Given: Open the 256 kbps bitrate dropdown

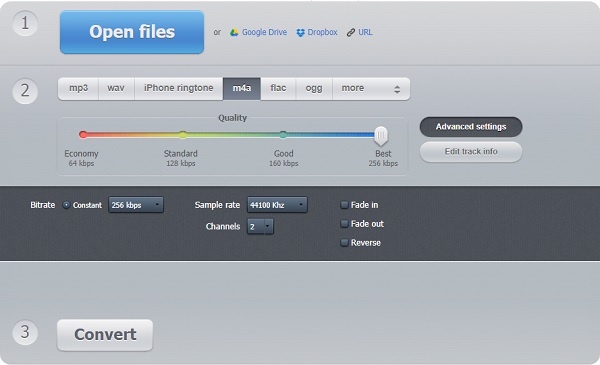Looking at the screenshot, I should [x=136, y=205].
